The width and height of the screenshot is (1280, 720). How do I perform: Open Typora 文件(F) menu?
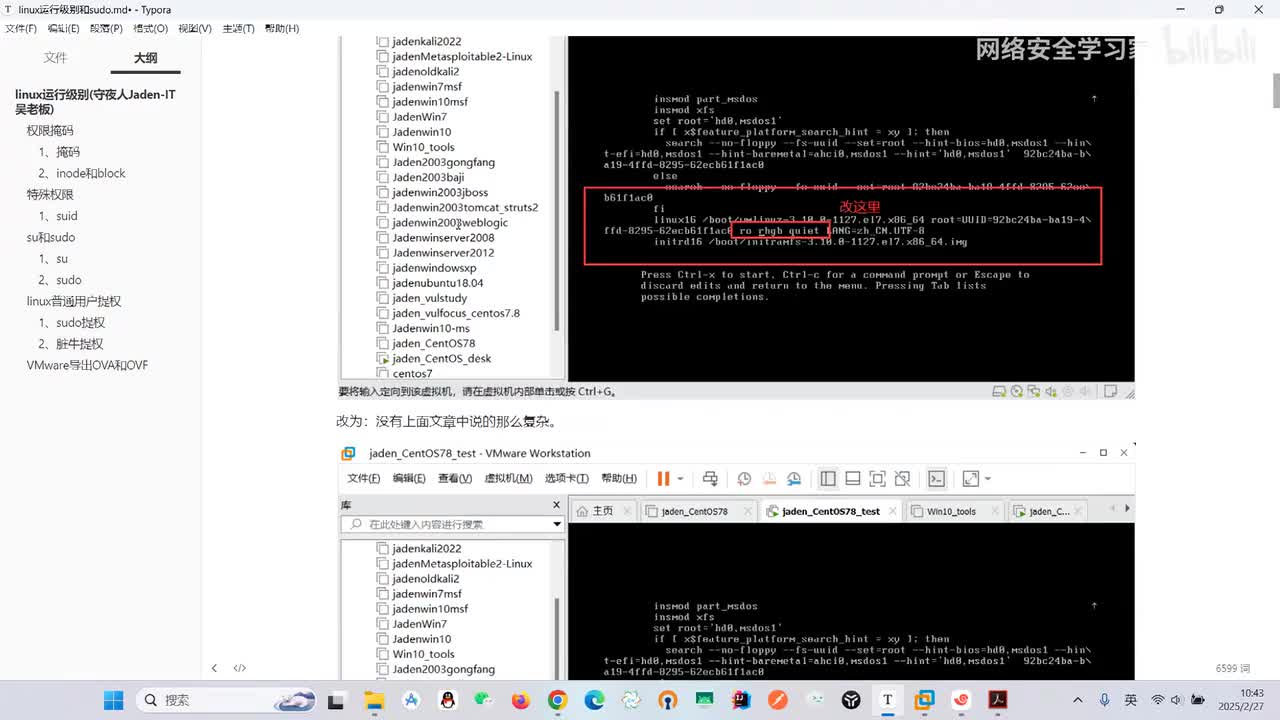pyautogui.click(x=21, y=29)
